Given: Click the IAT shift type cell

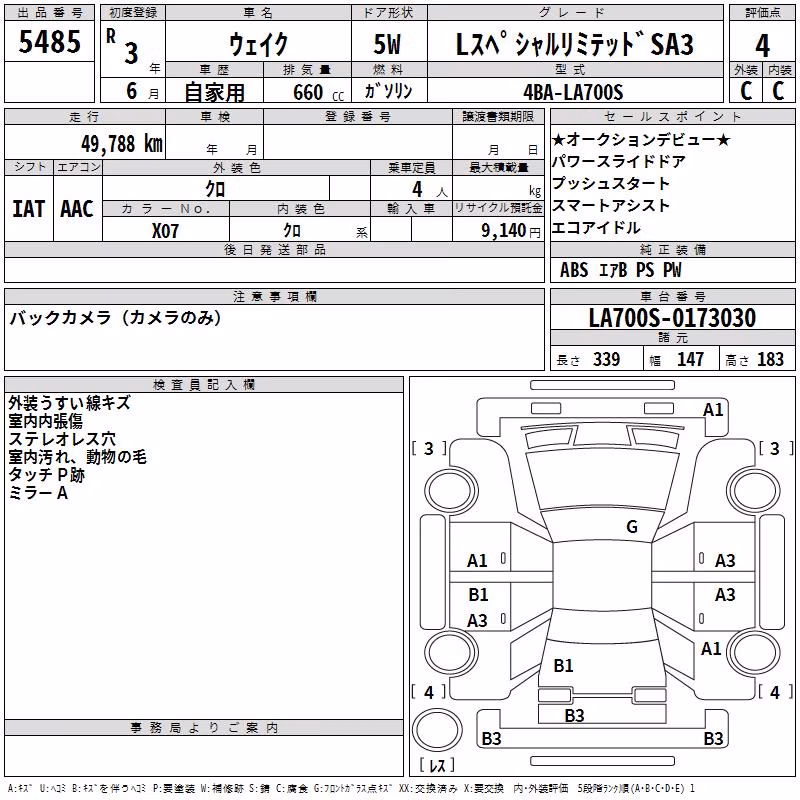Looking at the screenshot, I should click(x=29, y=209).
